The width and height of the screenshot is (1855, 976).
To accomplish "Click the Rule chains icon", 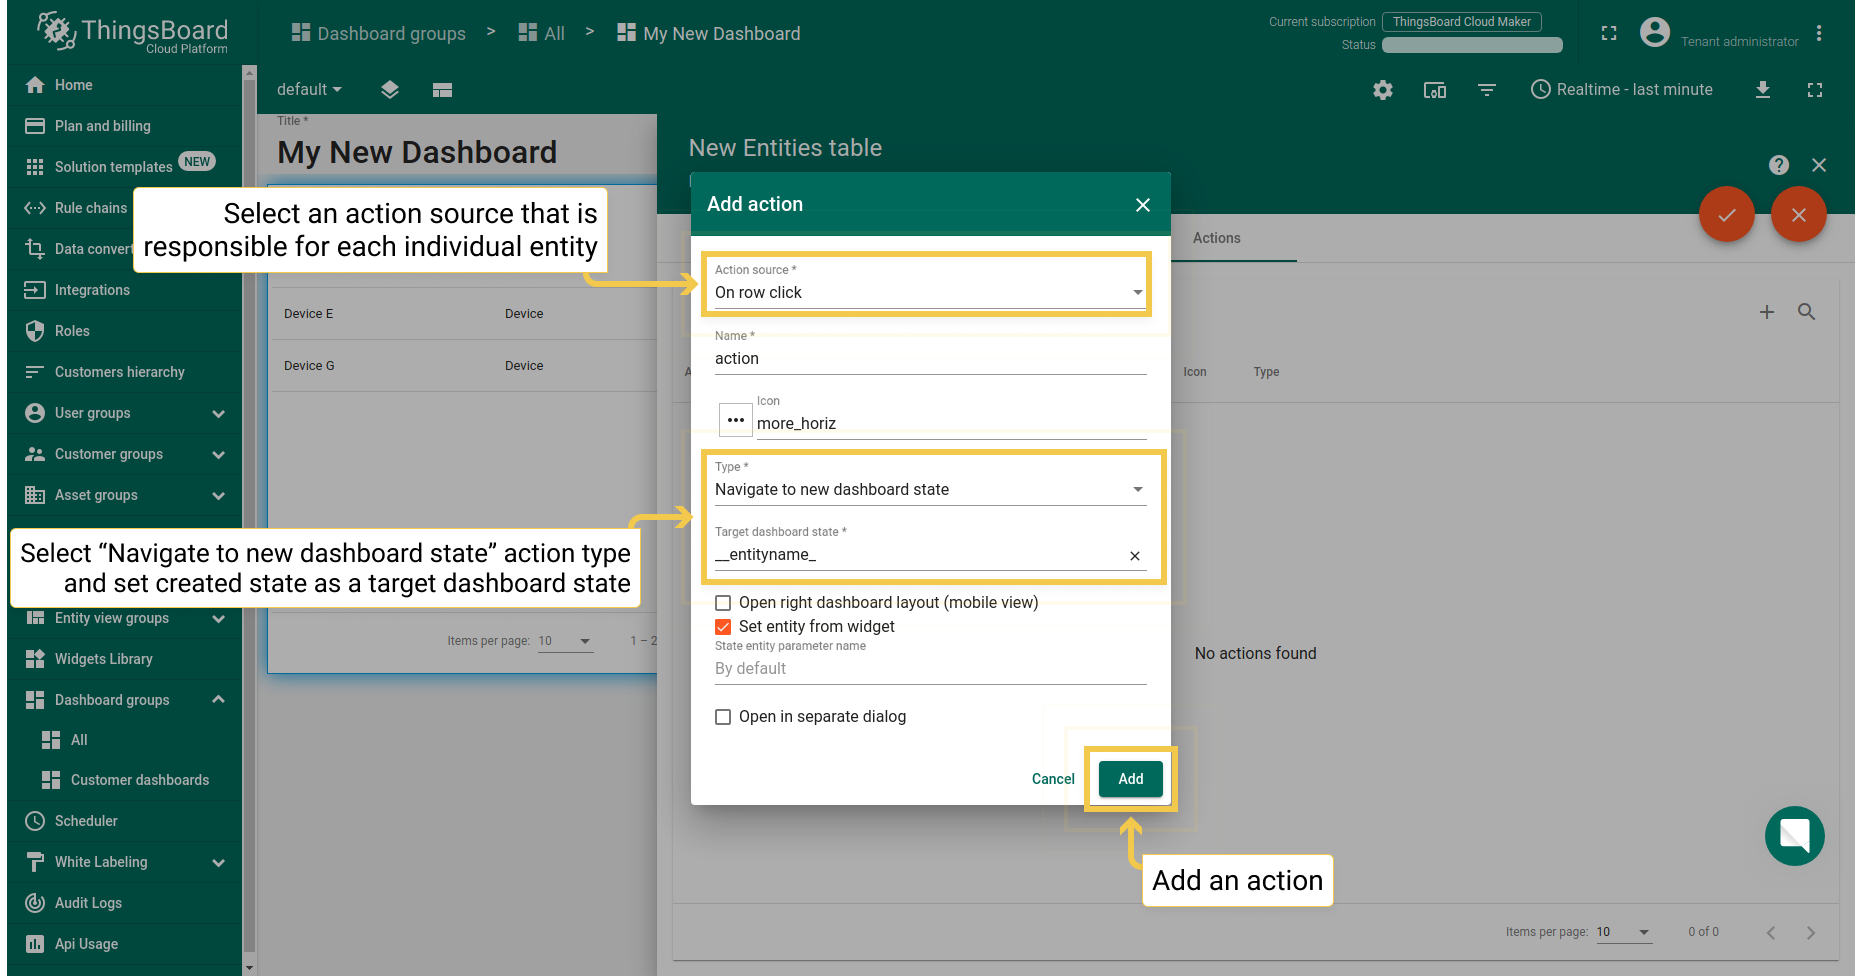I will click(x=35, y=208).
